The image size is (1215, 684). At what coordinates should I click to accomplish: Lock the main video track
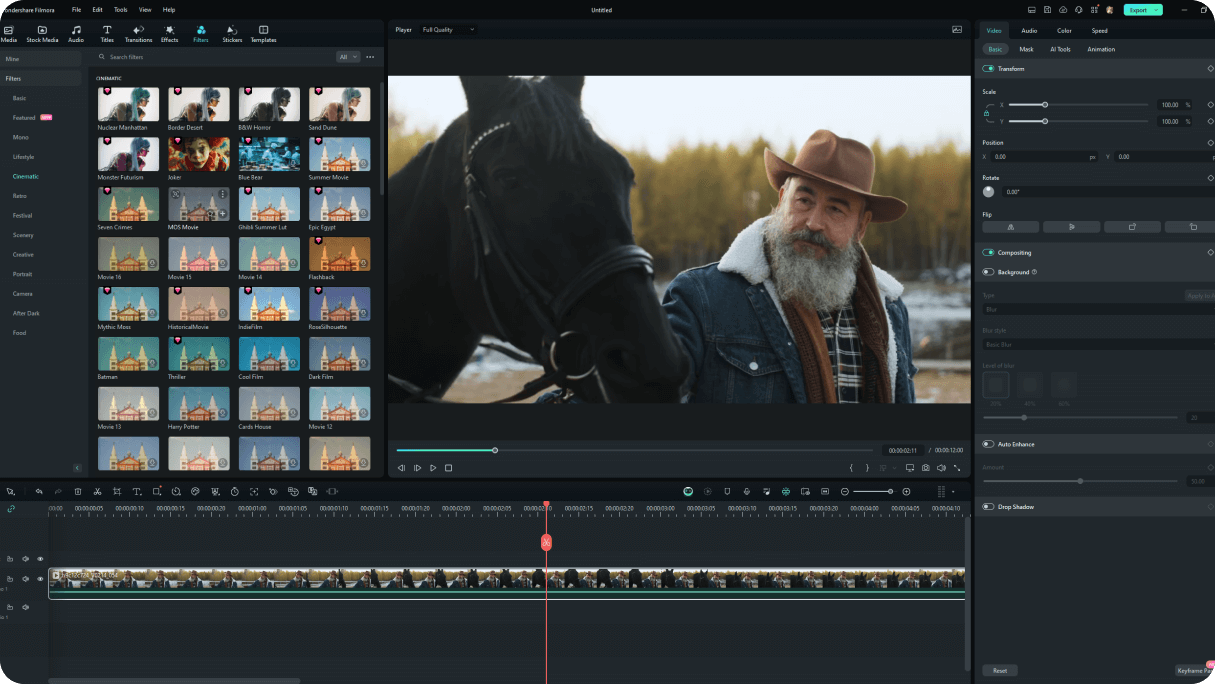[x=10, y=578]
